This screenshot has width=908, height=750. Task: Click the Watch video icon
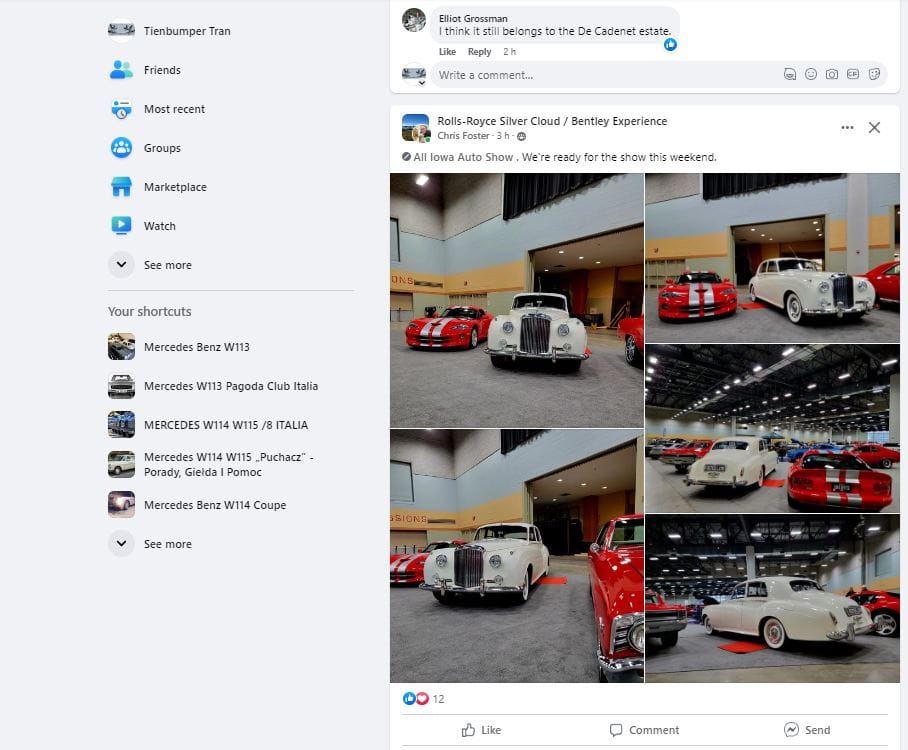(121, 226)
